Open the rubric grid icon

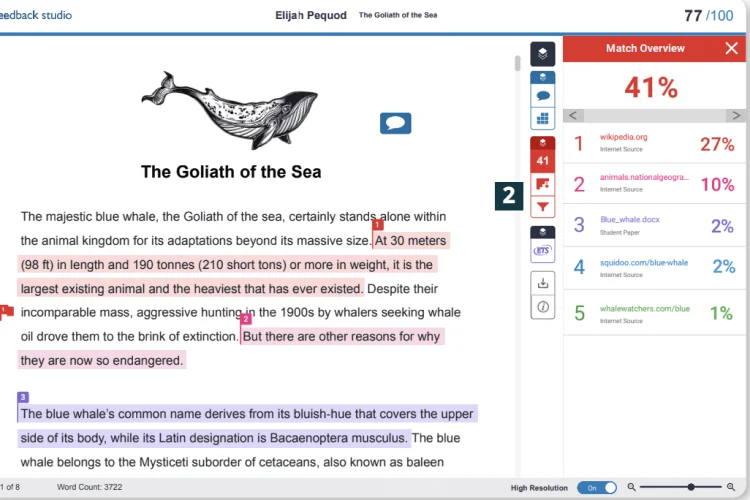[x=542, y=118]
